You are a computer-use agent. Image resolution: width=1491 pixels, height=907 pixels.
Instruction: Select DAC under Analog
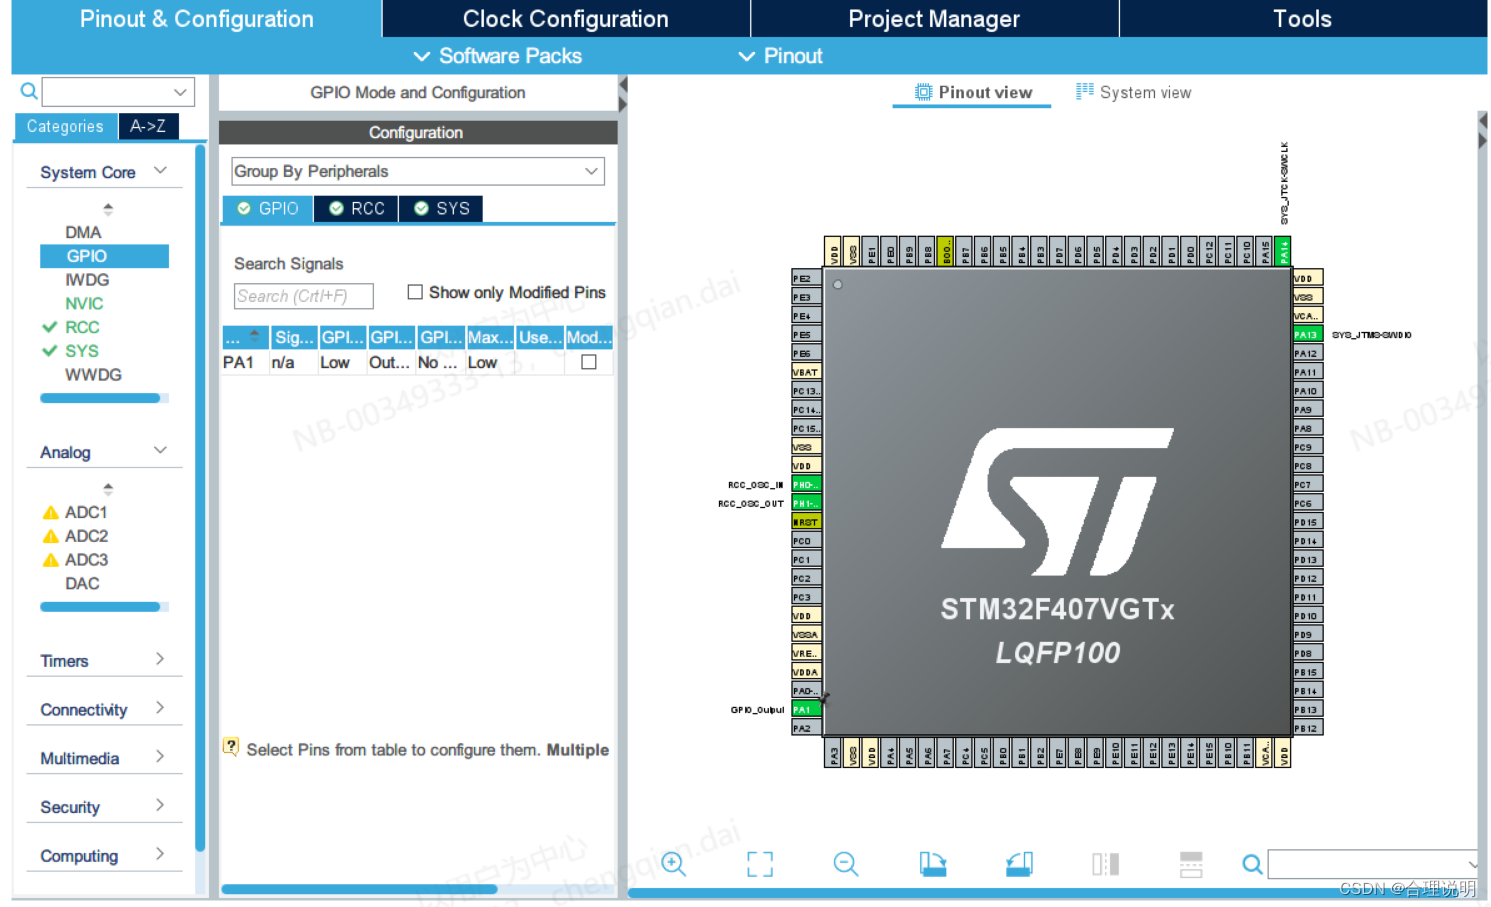82,583
